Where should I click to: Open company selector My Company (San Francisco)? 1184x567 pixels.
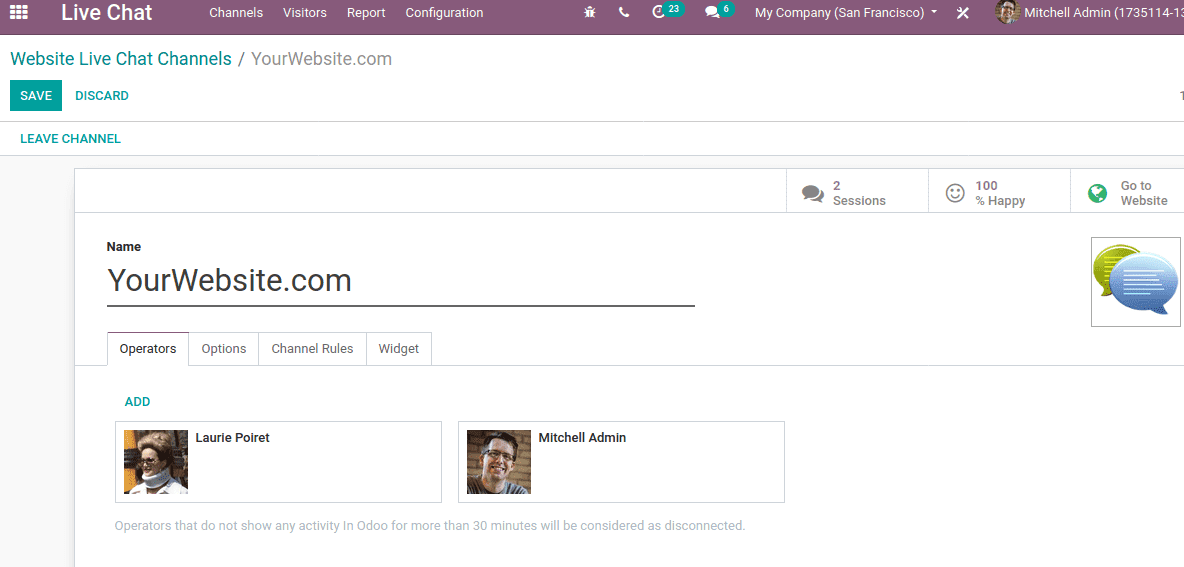pyautogui.click(x=846, y=13)
